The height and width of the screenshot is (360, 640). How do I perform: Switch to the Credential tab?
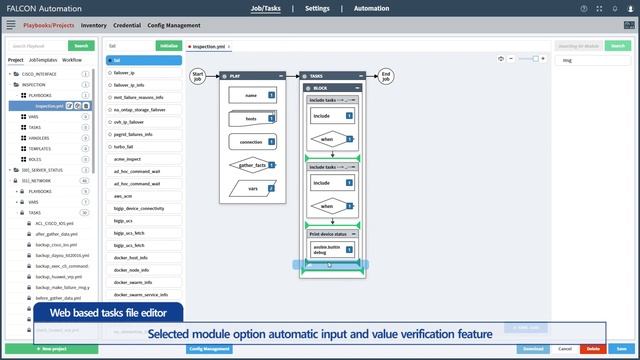[x=127, y=25]
